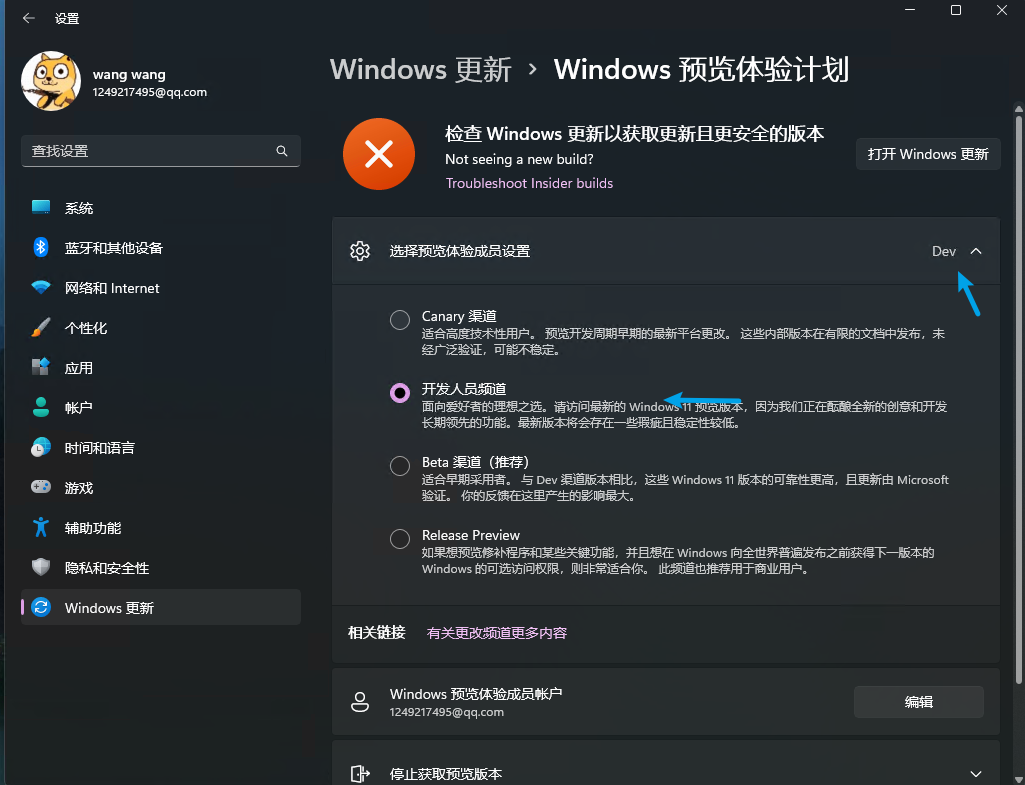Open 有关更改频道更多内容 link

(497, 633)
